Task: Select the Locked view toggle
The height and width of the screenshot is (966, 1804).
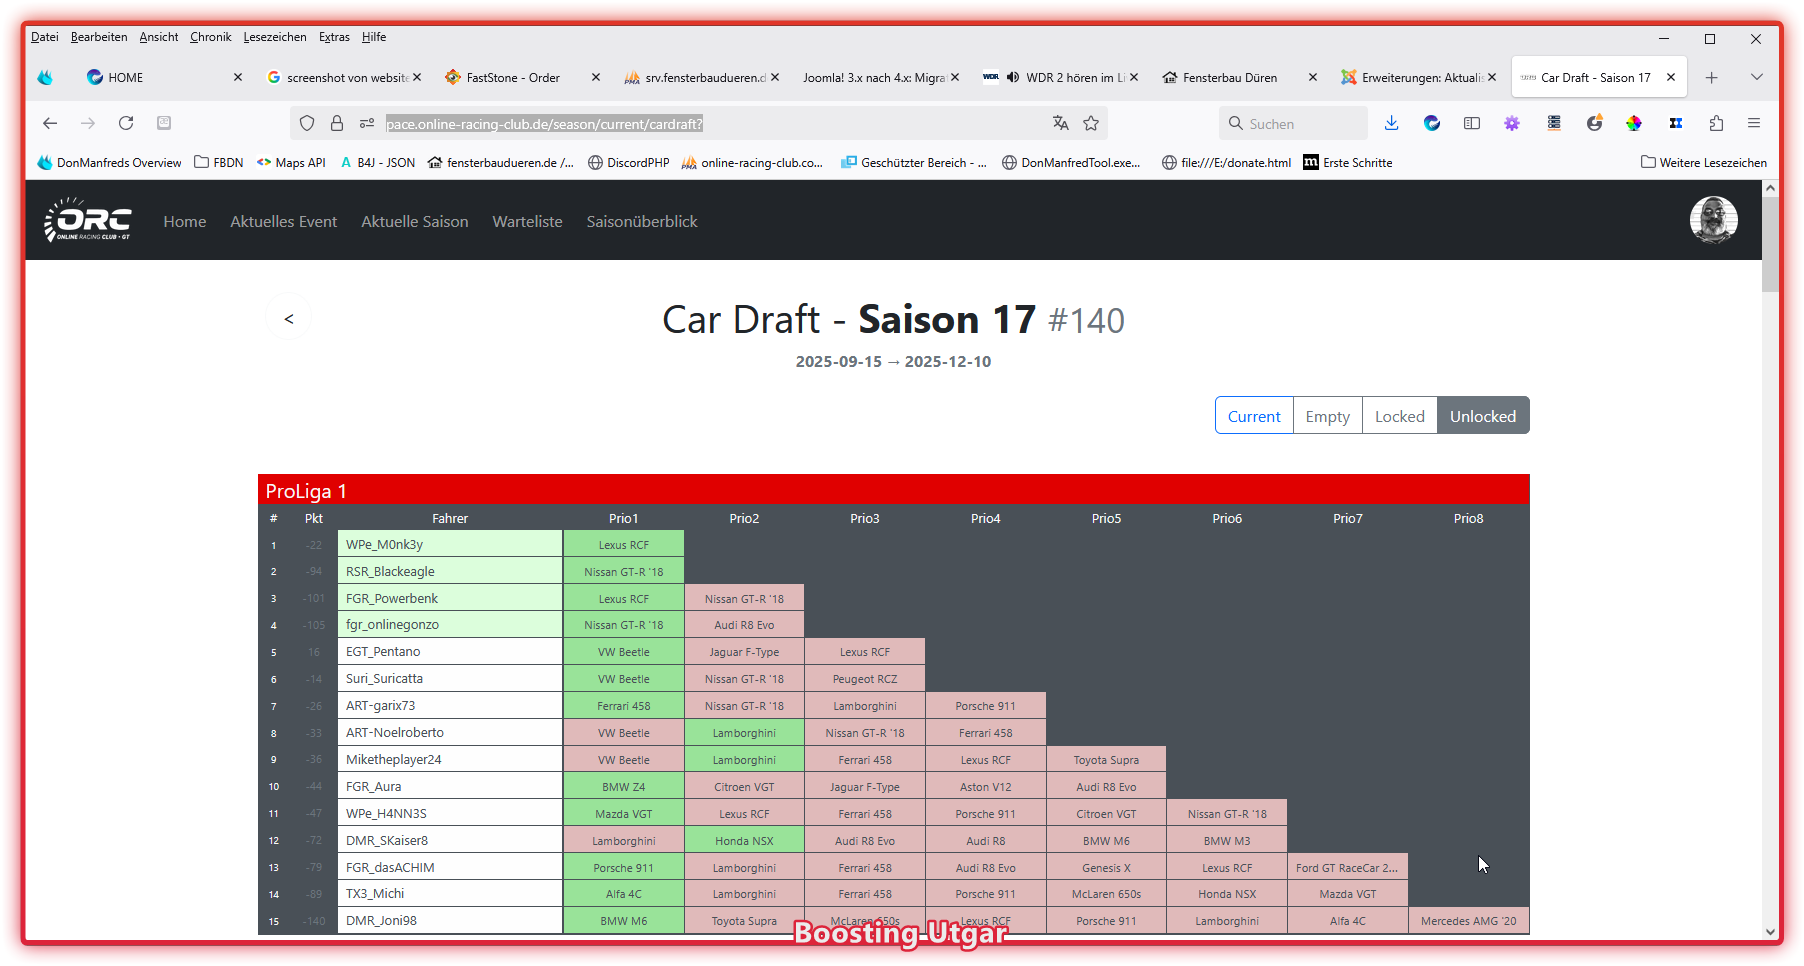Action: tap(1399, 416)
